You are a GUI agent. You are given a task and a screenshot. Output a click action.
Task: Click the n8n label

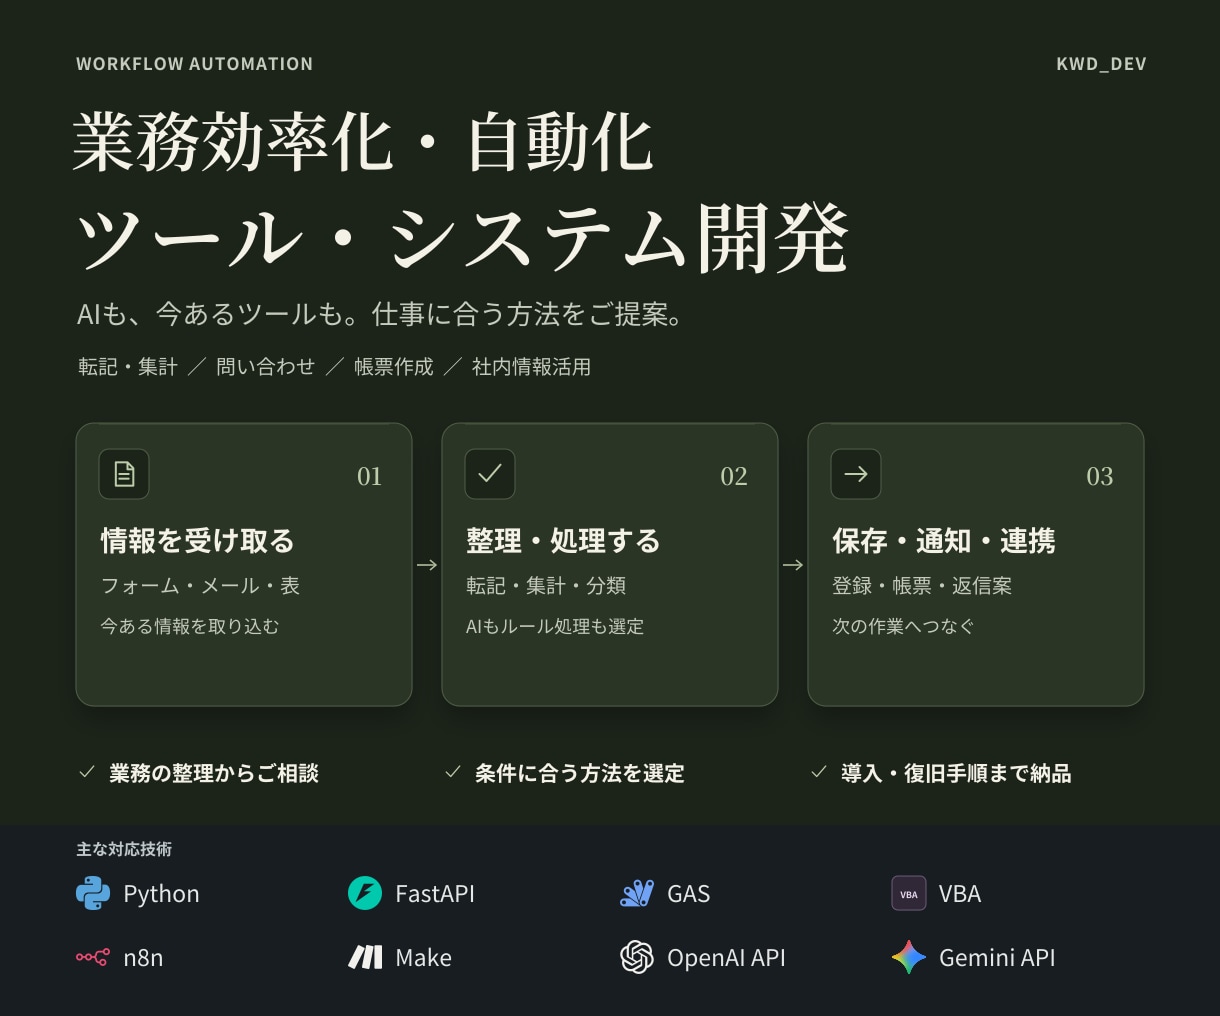point(143,958)
